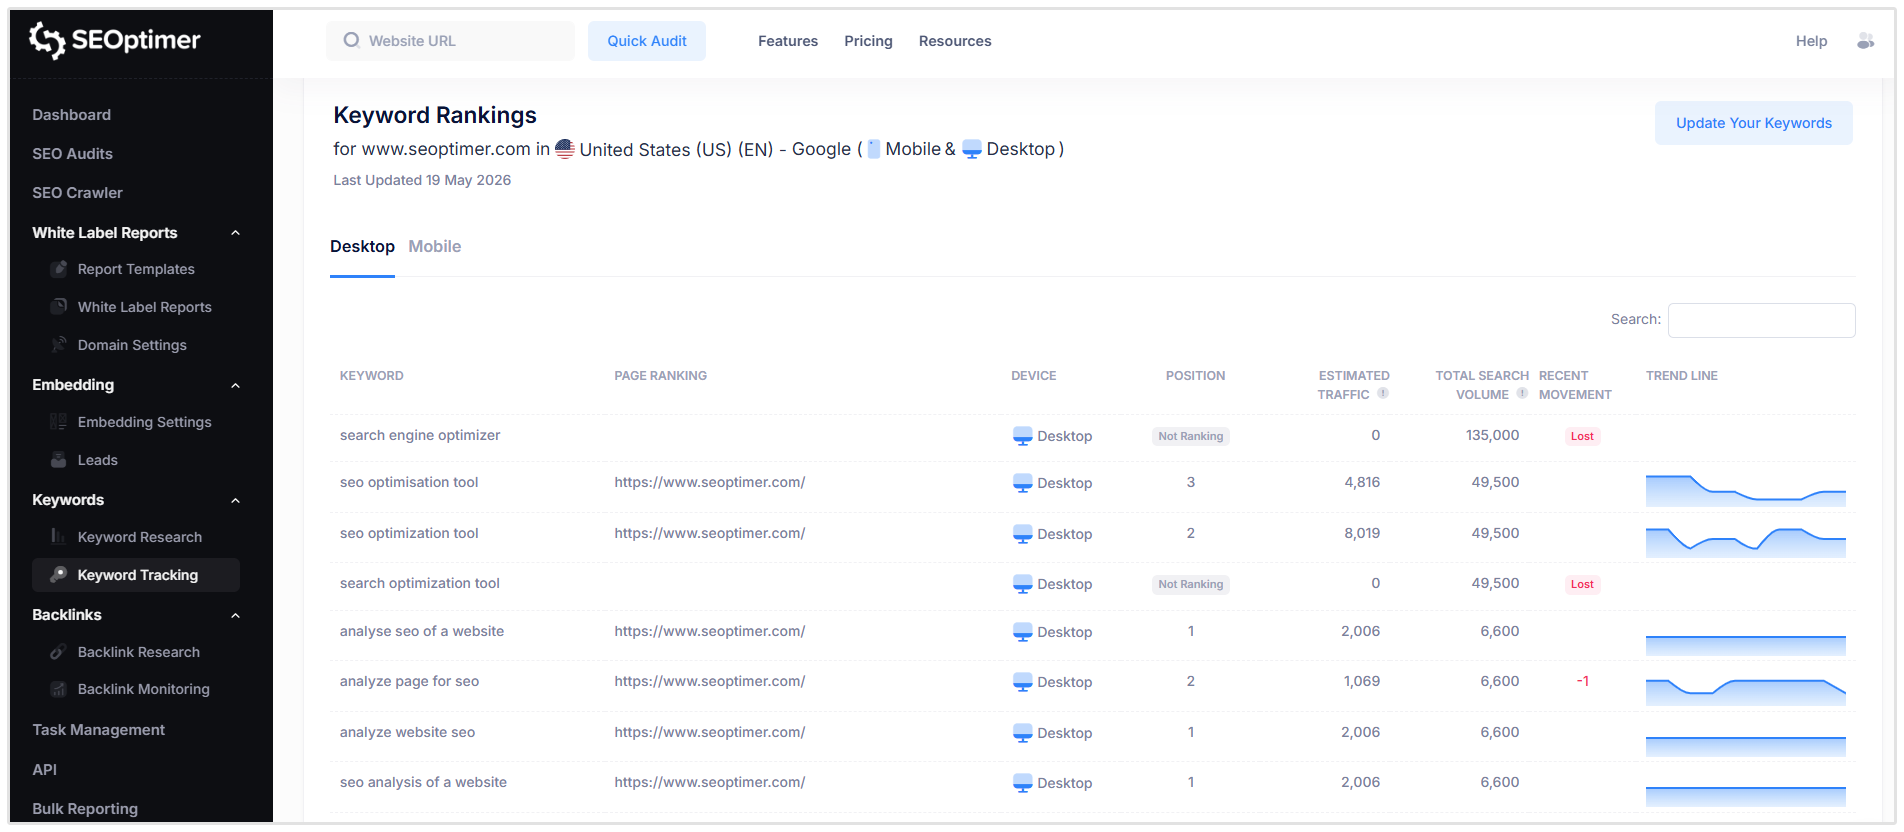Click the Estimated Traffic info icon
Image resolution: width=1904 pixels, height=832 pixels.
(x=1383, y=394)
